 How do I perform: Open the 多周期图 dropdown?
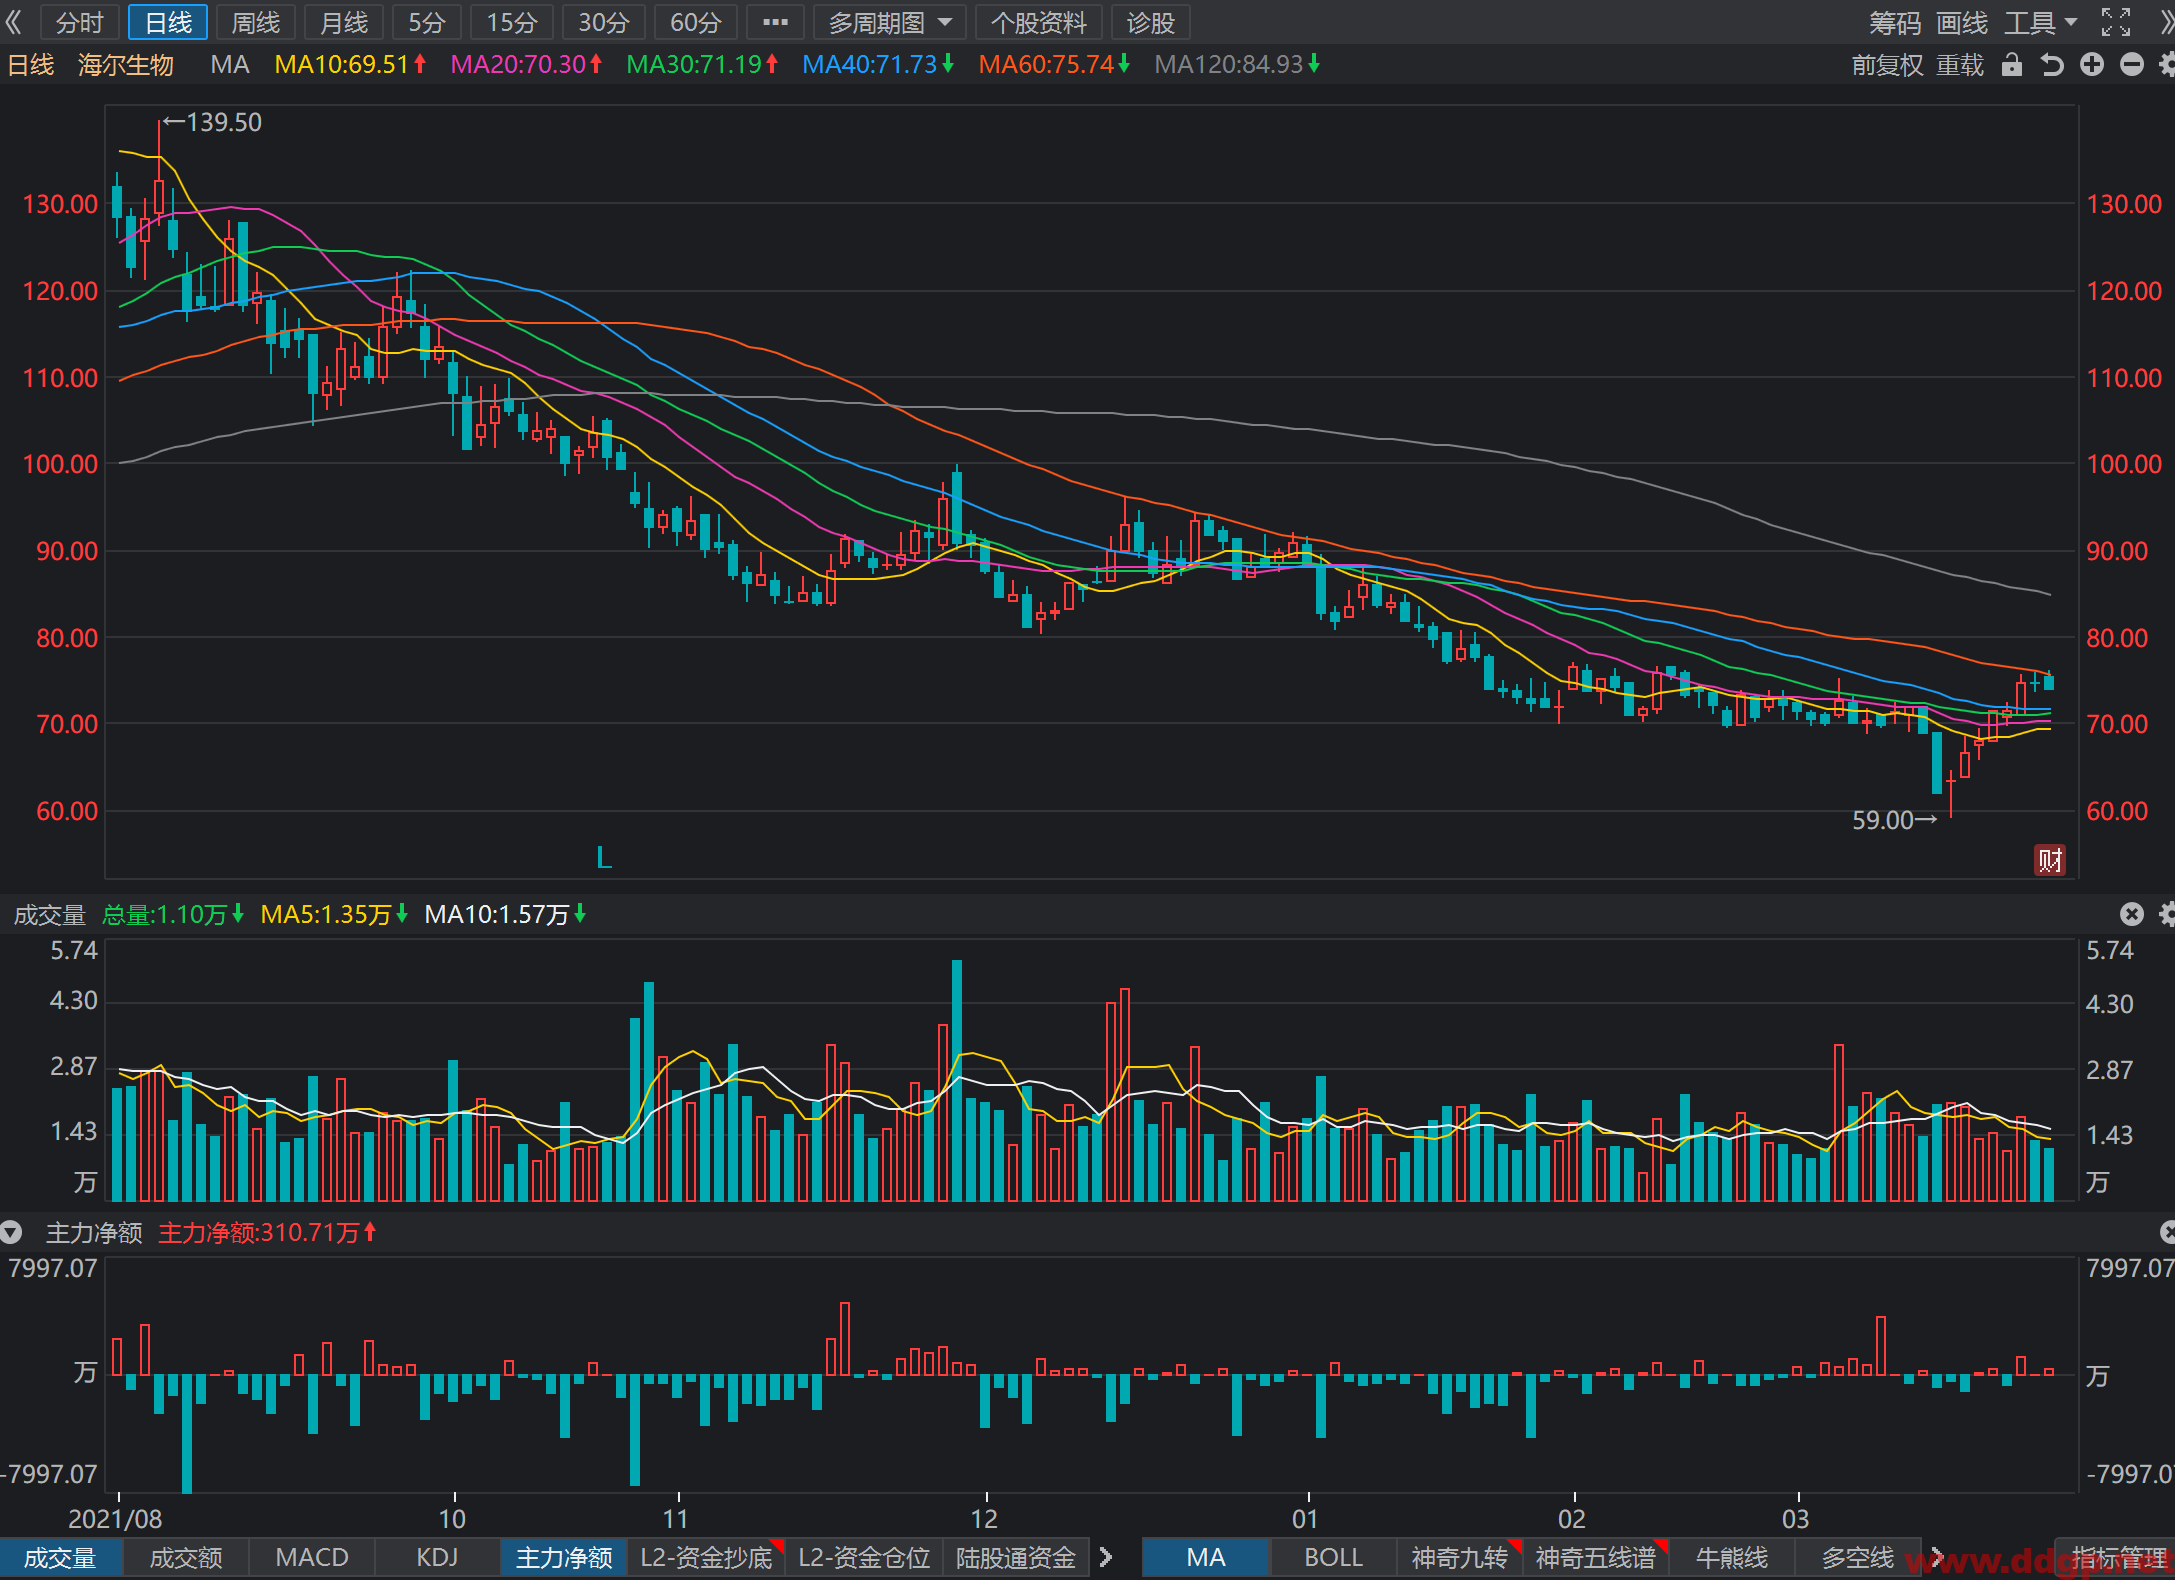tap(889, 22)
